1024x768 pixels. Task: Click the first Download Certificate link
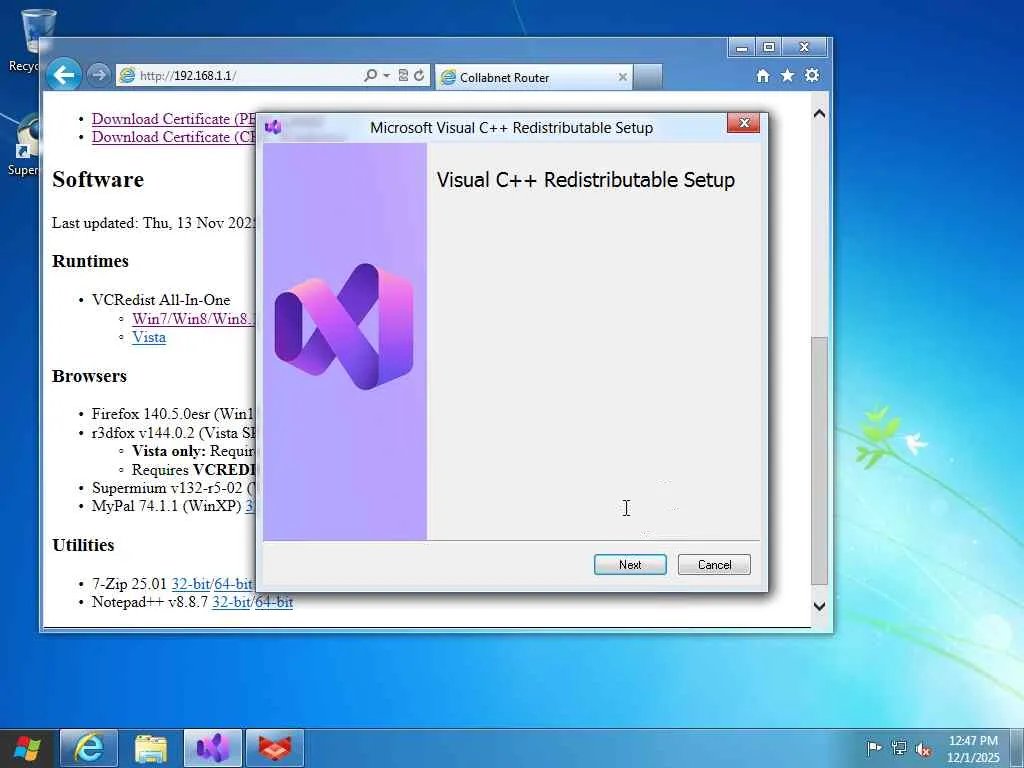point(174,119)
